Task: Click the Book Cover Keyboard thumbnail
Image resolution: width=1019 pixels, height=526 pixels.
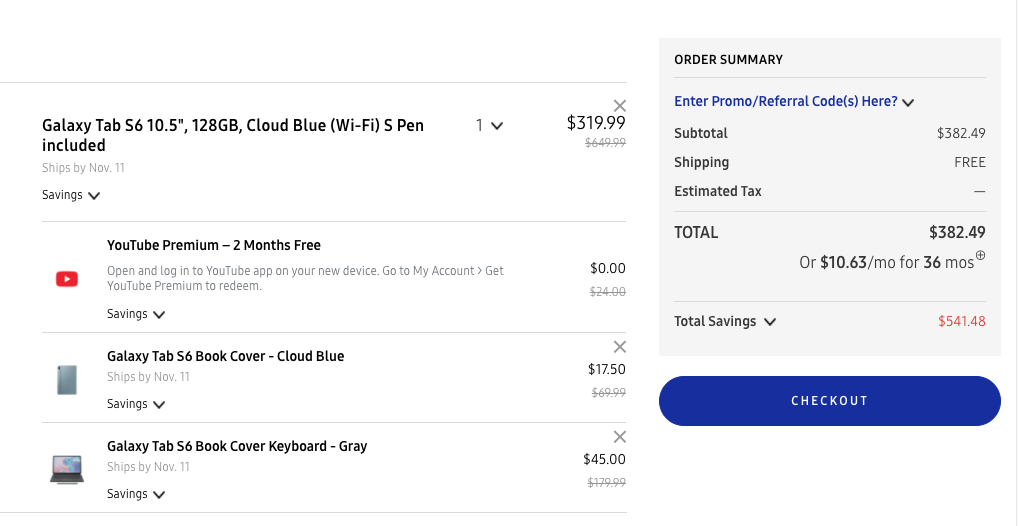Action: [67, 468]
